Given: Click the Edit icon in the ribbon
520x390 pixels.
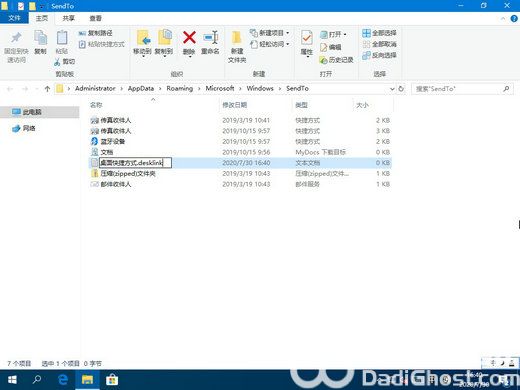Looking at the screenshot, I should click(x=323, y=47).
